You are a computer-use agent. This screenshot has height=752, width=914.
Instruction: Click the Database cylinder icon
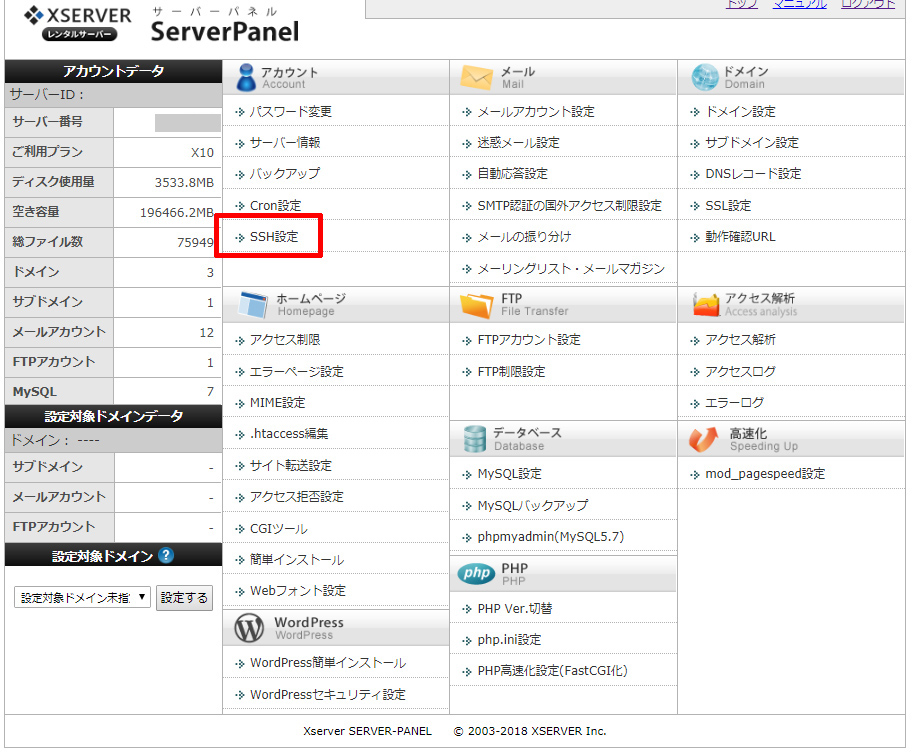475,438
